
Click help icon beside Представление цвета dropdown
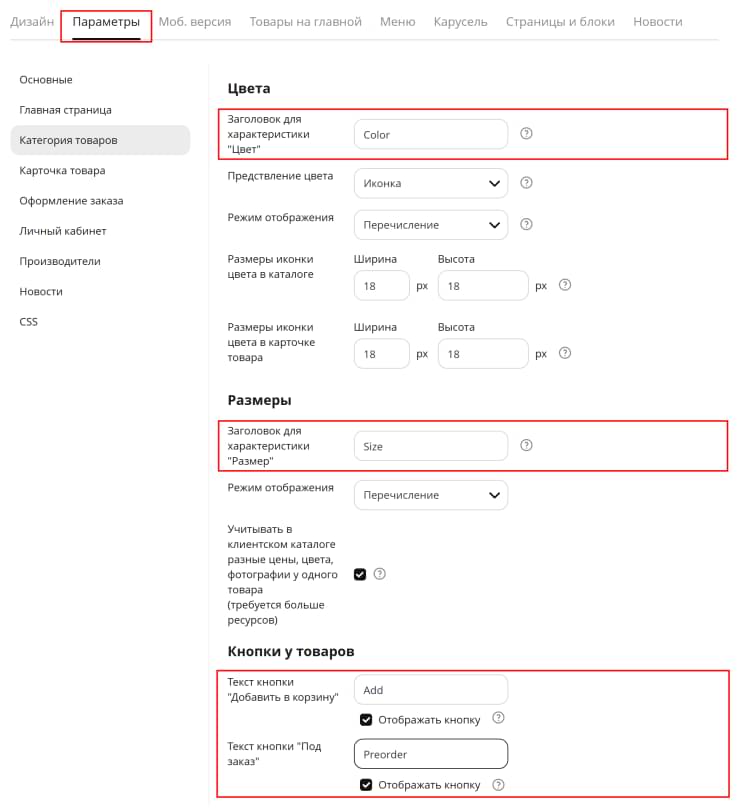pos(526,182)
